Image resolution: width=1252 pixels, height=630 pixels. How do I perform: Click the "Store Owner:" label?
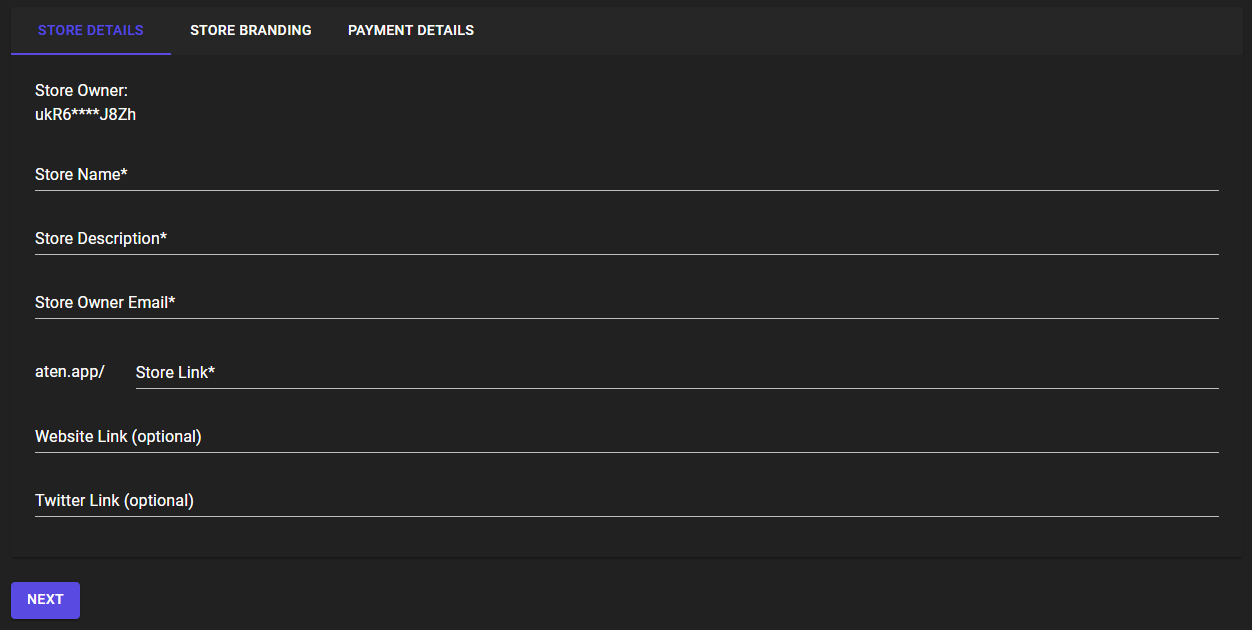(x=81, y=91)
